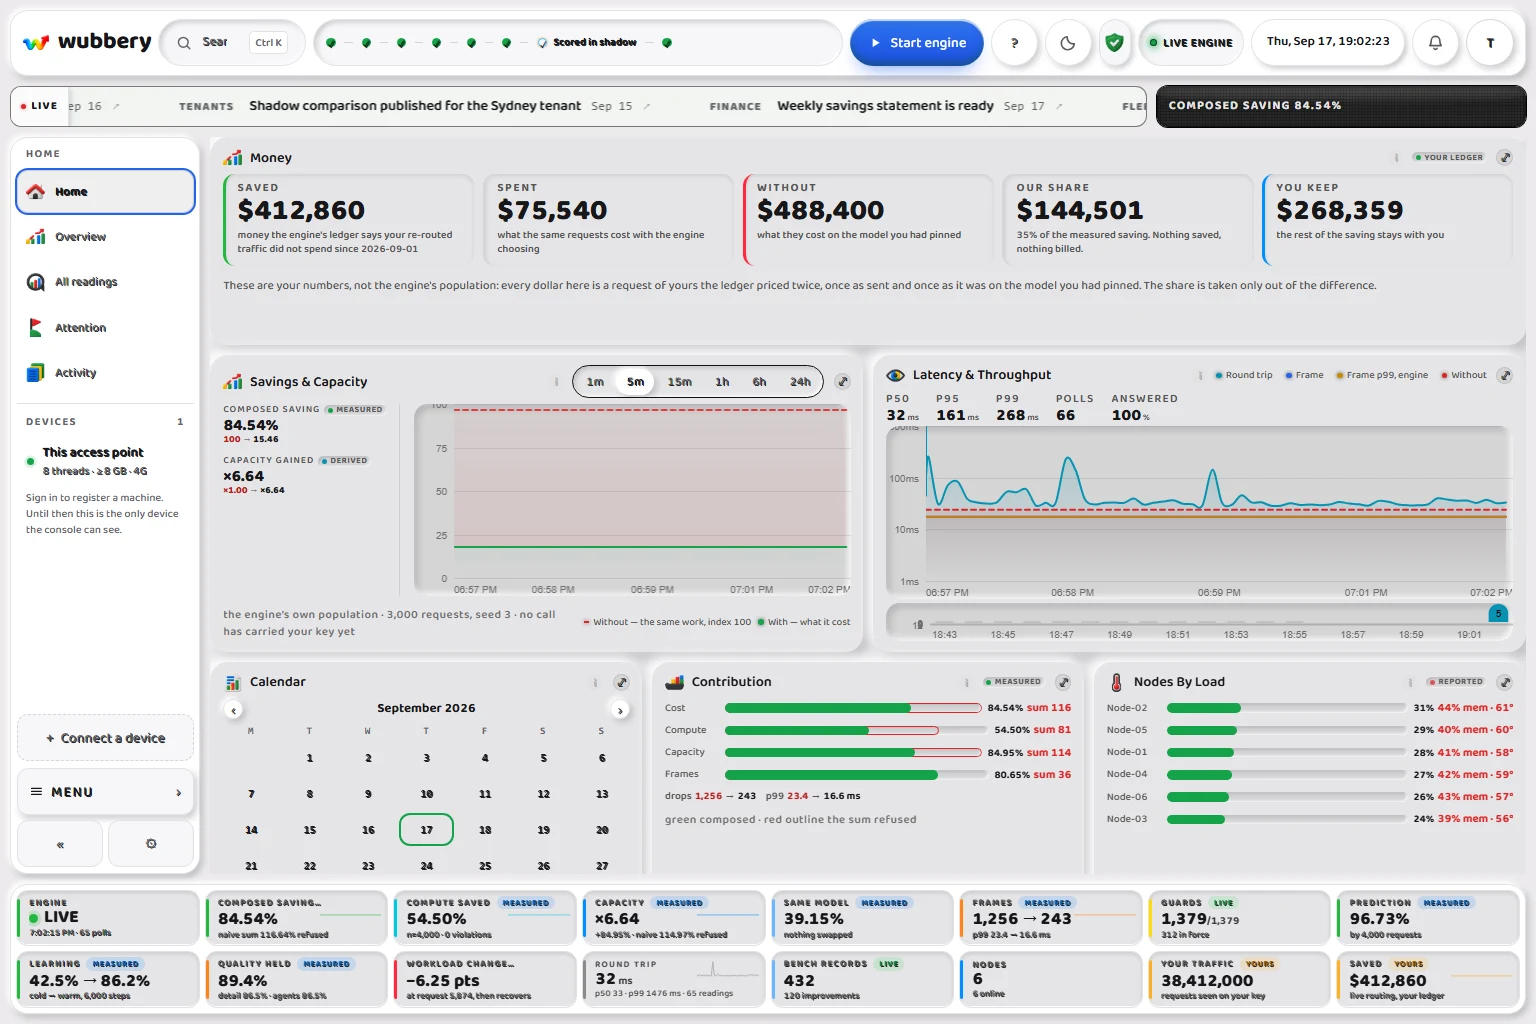Click Connect a device
The image size is (1536, 1024).
pyautogui.click(x=105, y=738)
